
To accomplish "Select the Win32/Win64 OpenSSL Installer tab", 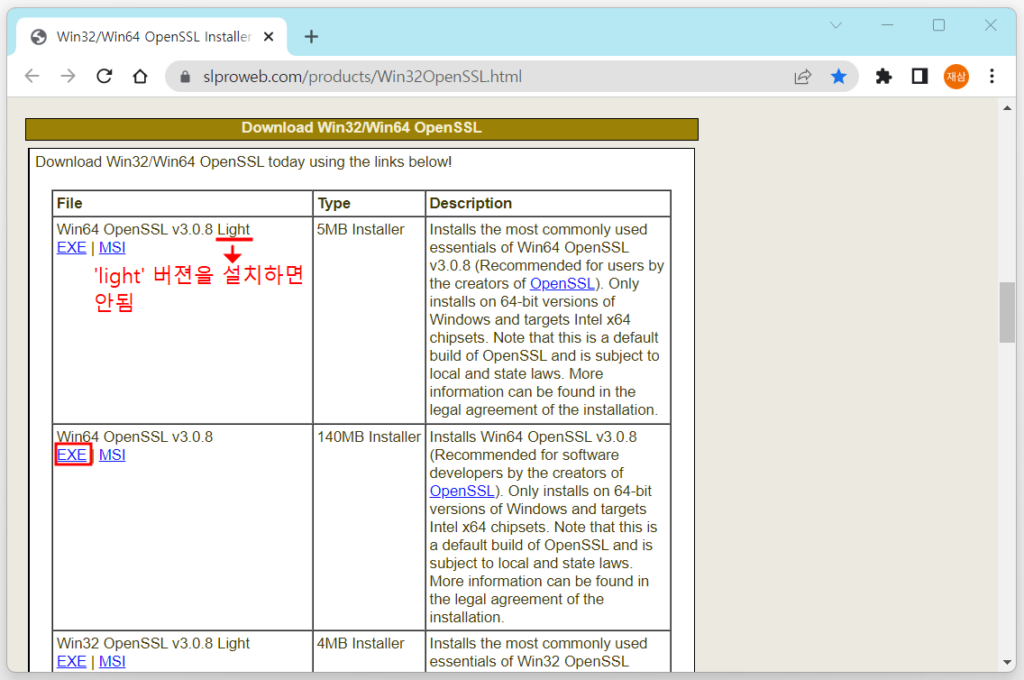I will tap(151, 37).
